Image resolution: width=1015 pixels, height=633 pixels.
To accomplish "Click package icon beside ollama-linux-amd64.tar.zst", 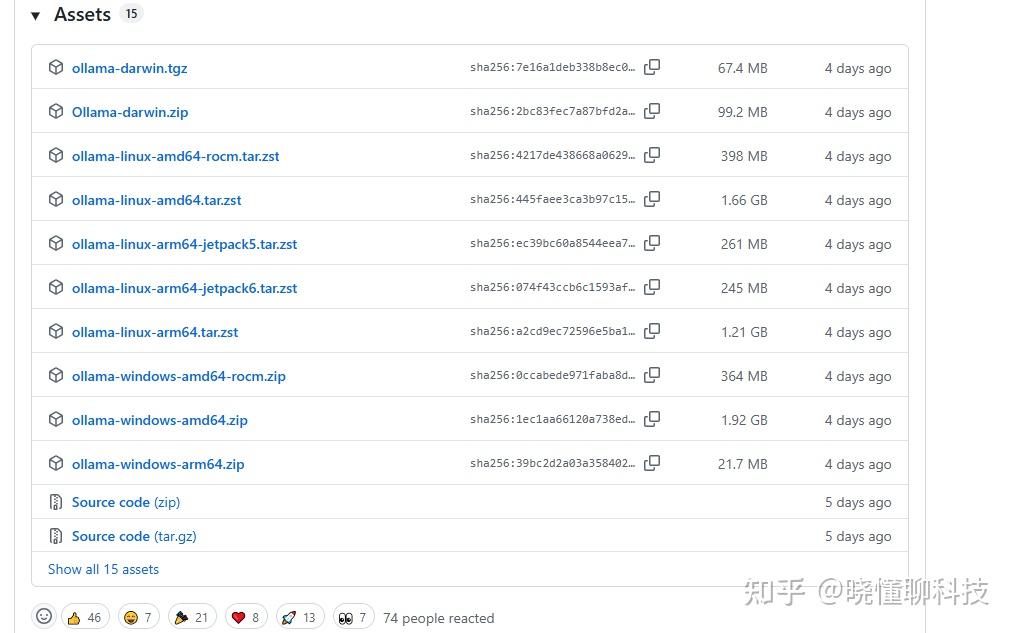I will pyautogui.click(x=56, y=199).
